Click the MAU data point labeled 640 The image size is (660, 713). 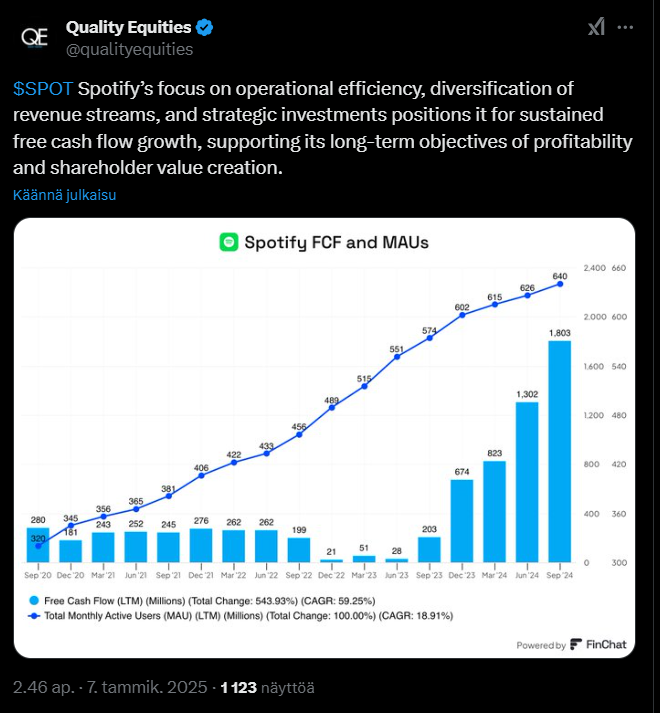coord(559,284)
